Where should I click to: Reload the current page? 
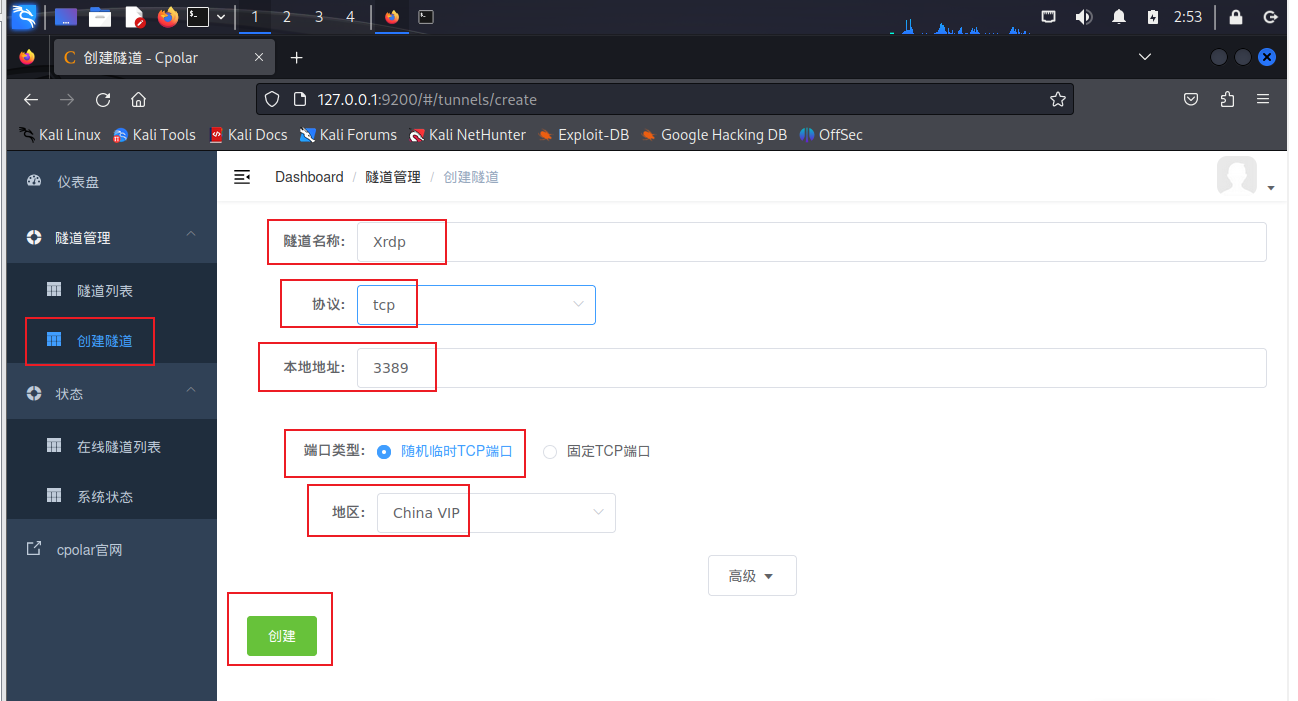(x=102, y=99)
